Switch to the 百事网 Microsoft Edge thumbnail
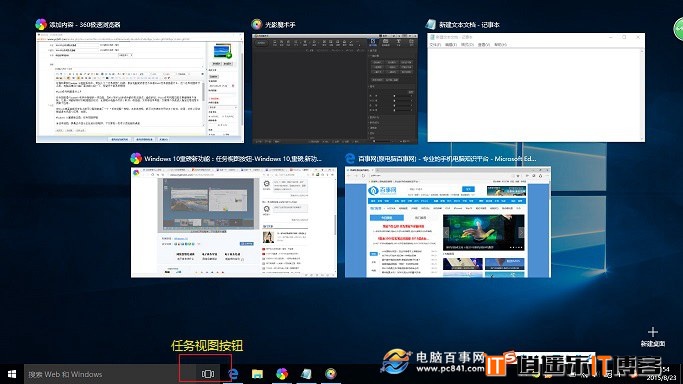Image resolution: width=683 pixels, height=384 pixels. 448,222
